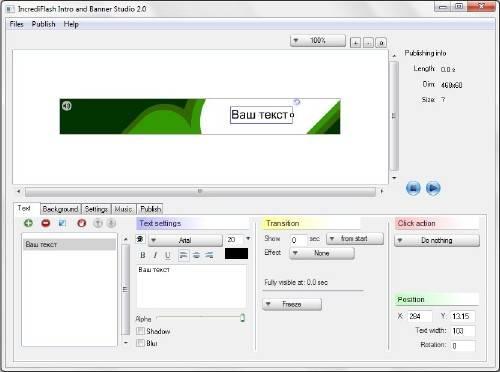Click the 'Publishing info' label
Image resolution: width=500 pixels, height=372 pixels.
point(425,53)
